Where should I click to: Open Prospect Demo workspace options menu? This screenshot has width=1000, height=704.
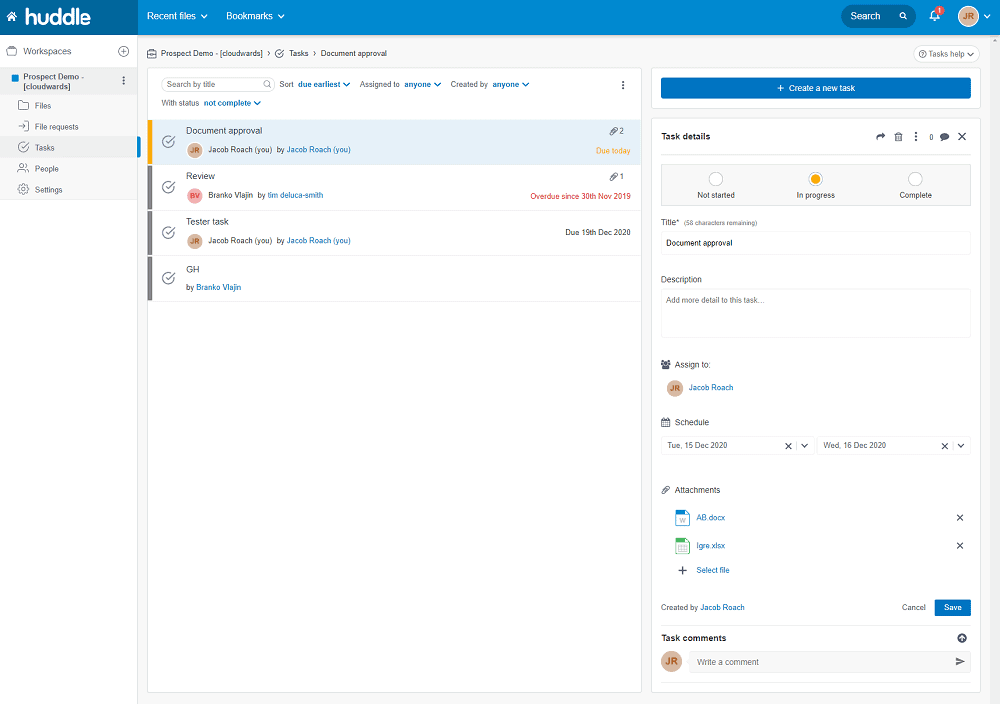[x=124, y=81]
